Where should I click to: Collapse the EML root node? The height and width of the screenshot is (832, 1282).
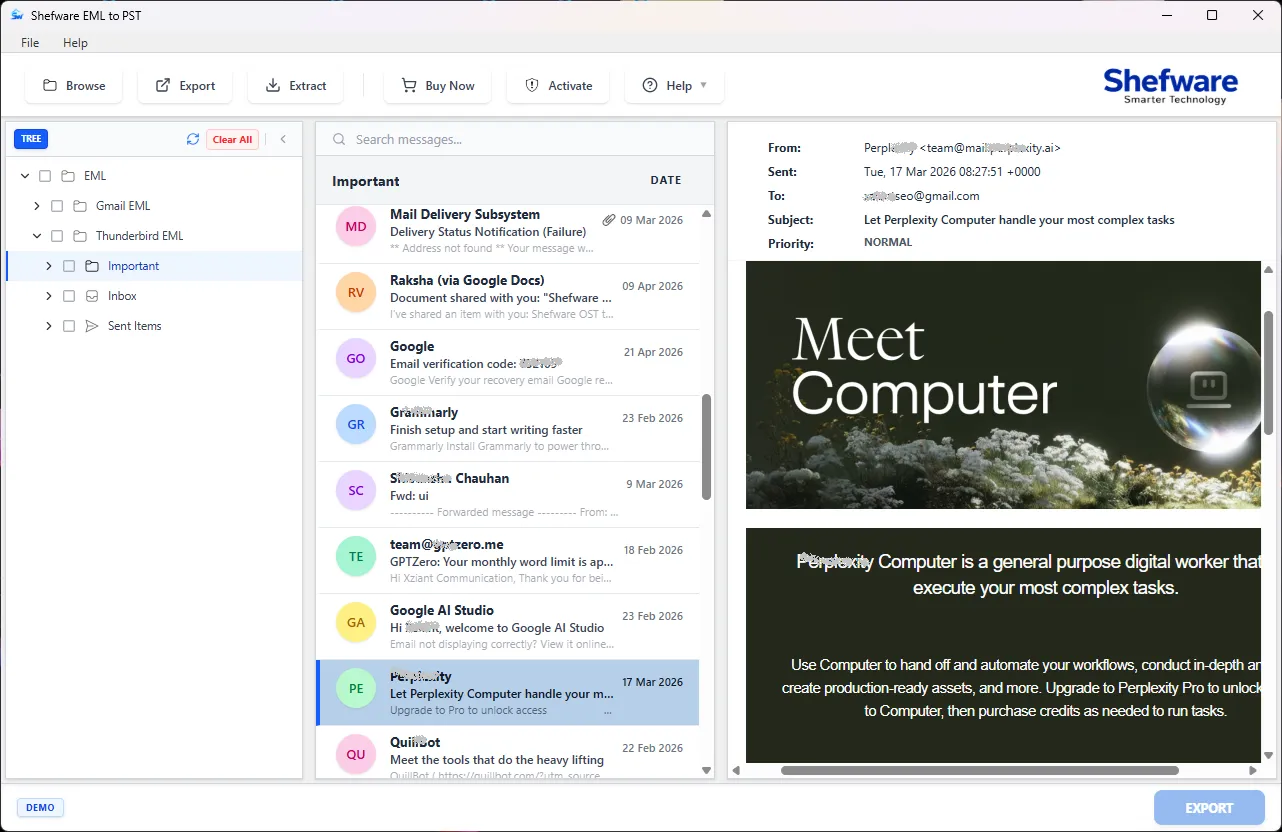point(24,176)
